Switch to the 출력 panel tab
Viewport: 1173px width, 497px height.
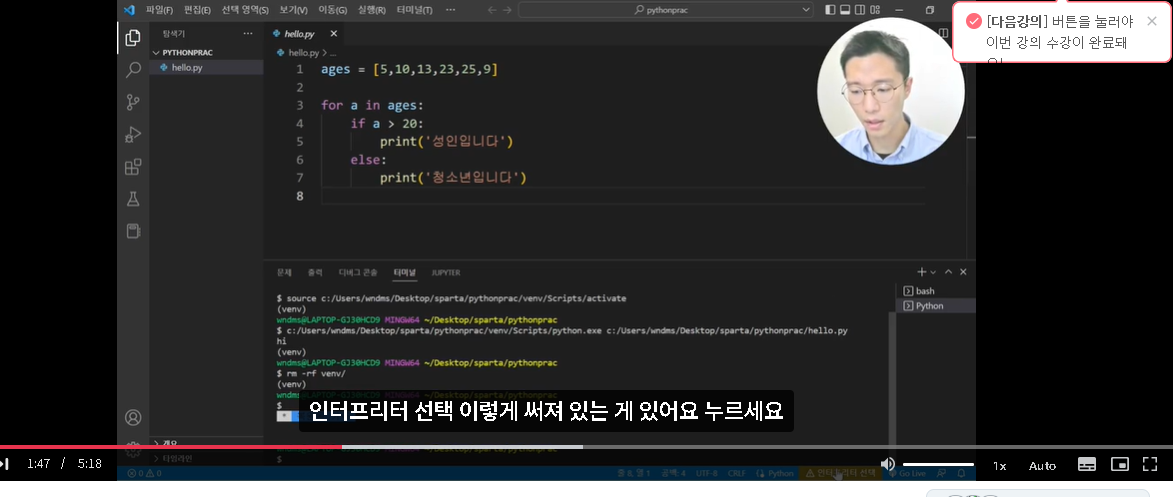click(314, 272)
